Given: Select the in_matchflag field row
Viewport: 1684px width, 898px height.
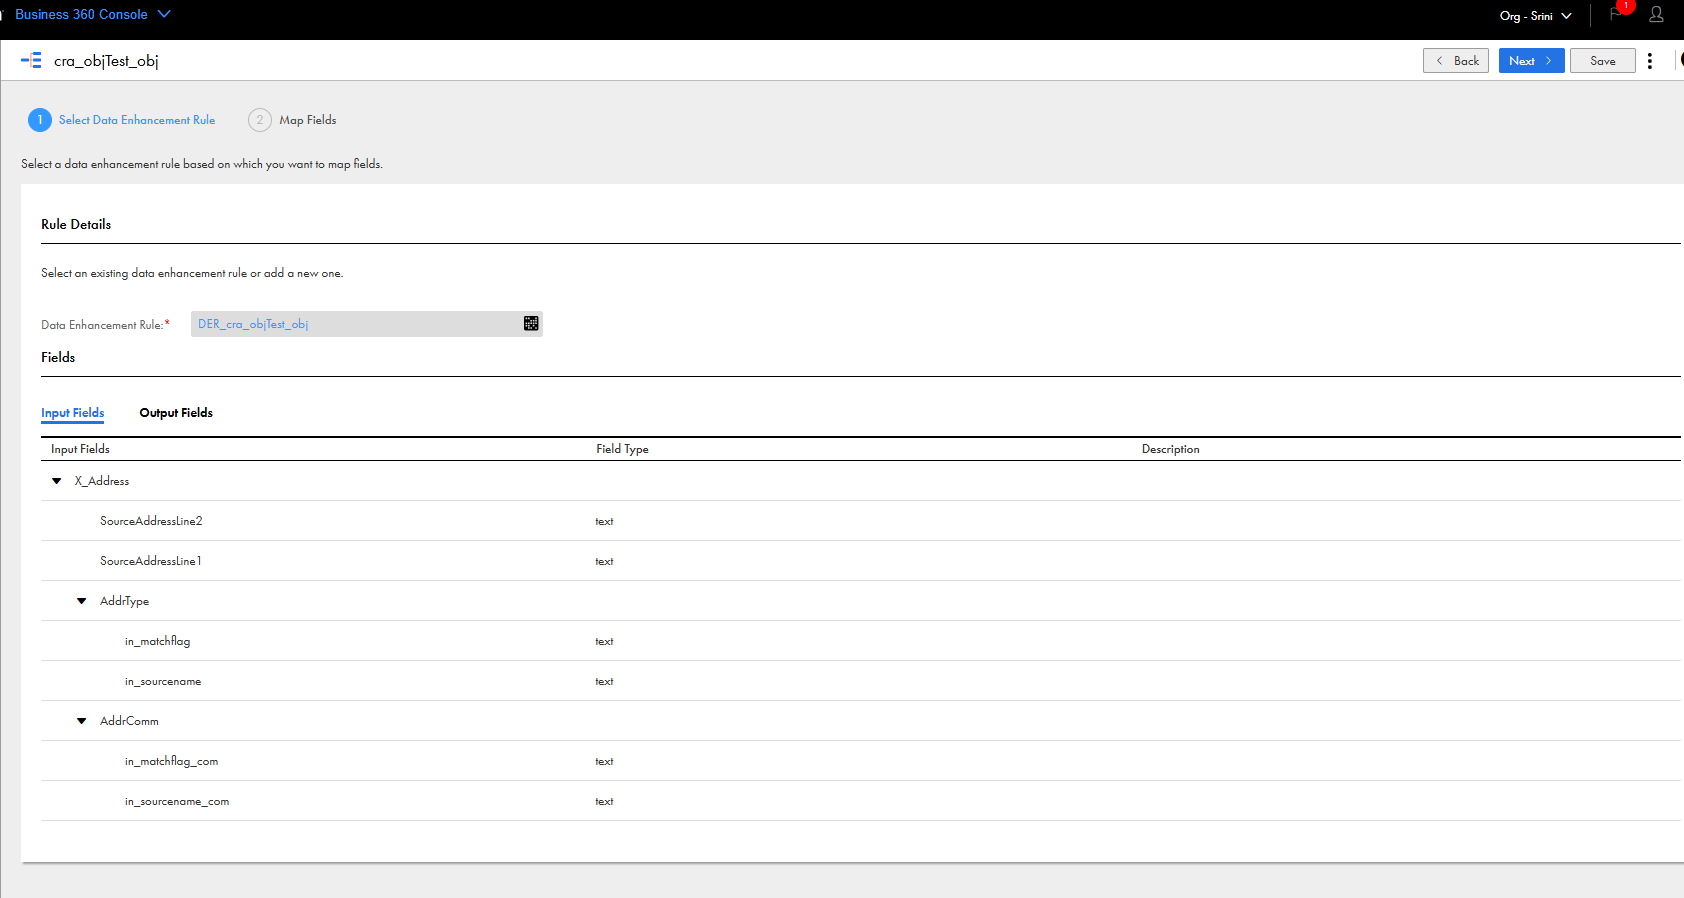Looking at the screenshot, I should 861,641.
